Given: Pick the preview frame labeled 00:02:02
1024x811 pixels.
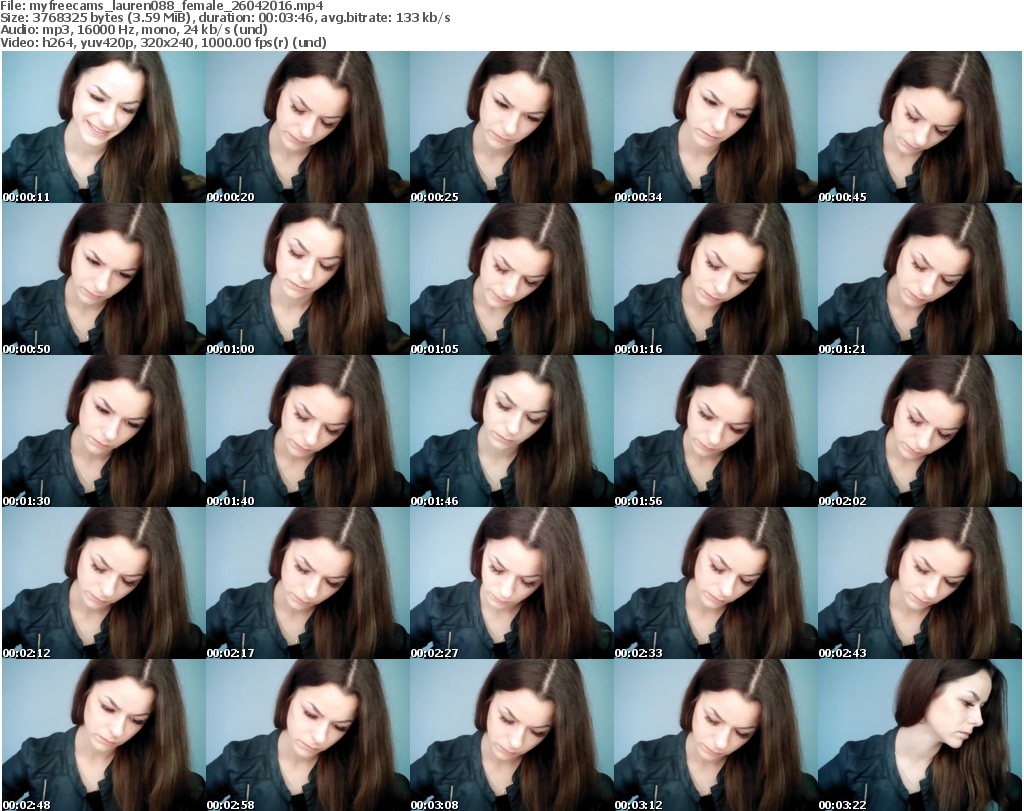Looking at the screenshot, I should tap(920, 431).
